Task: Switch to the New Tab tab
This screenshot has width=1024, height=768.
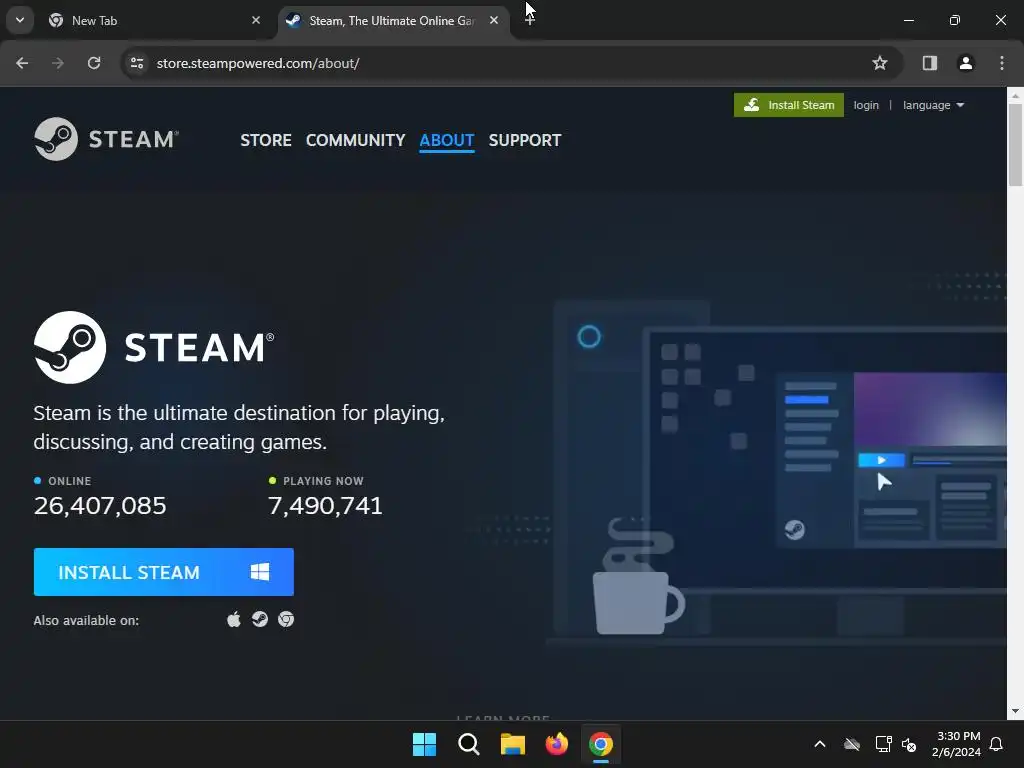Action: click(155, 21)
